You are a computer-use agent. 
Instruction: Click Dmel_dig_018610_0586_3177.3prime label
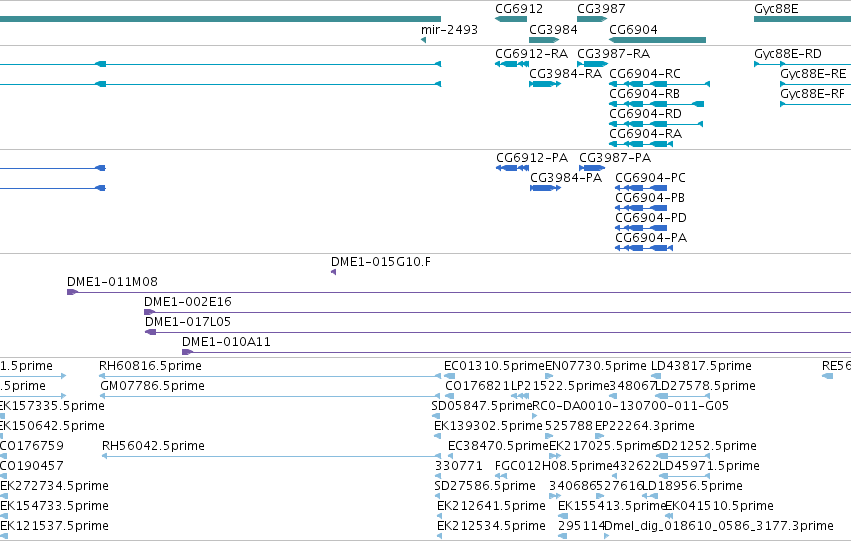719,526
